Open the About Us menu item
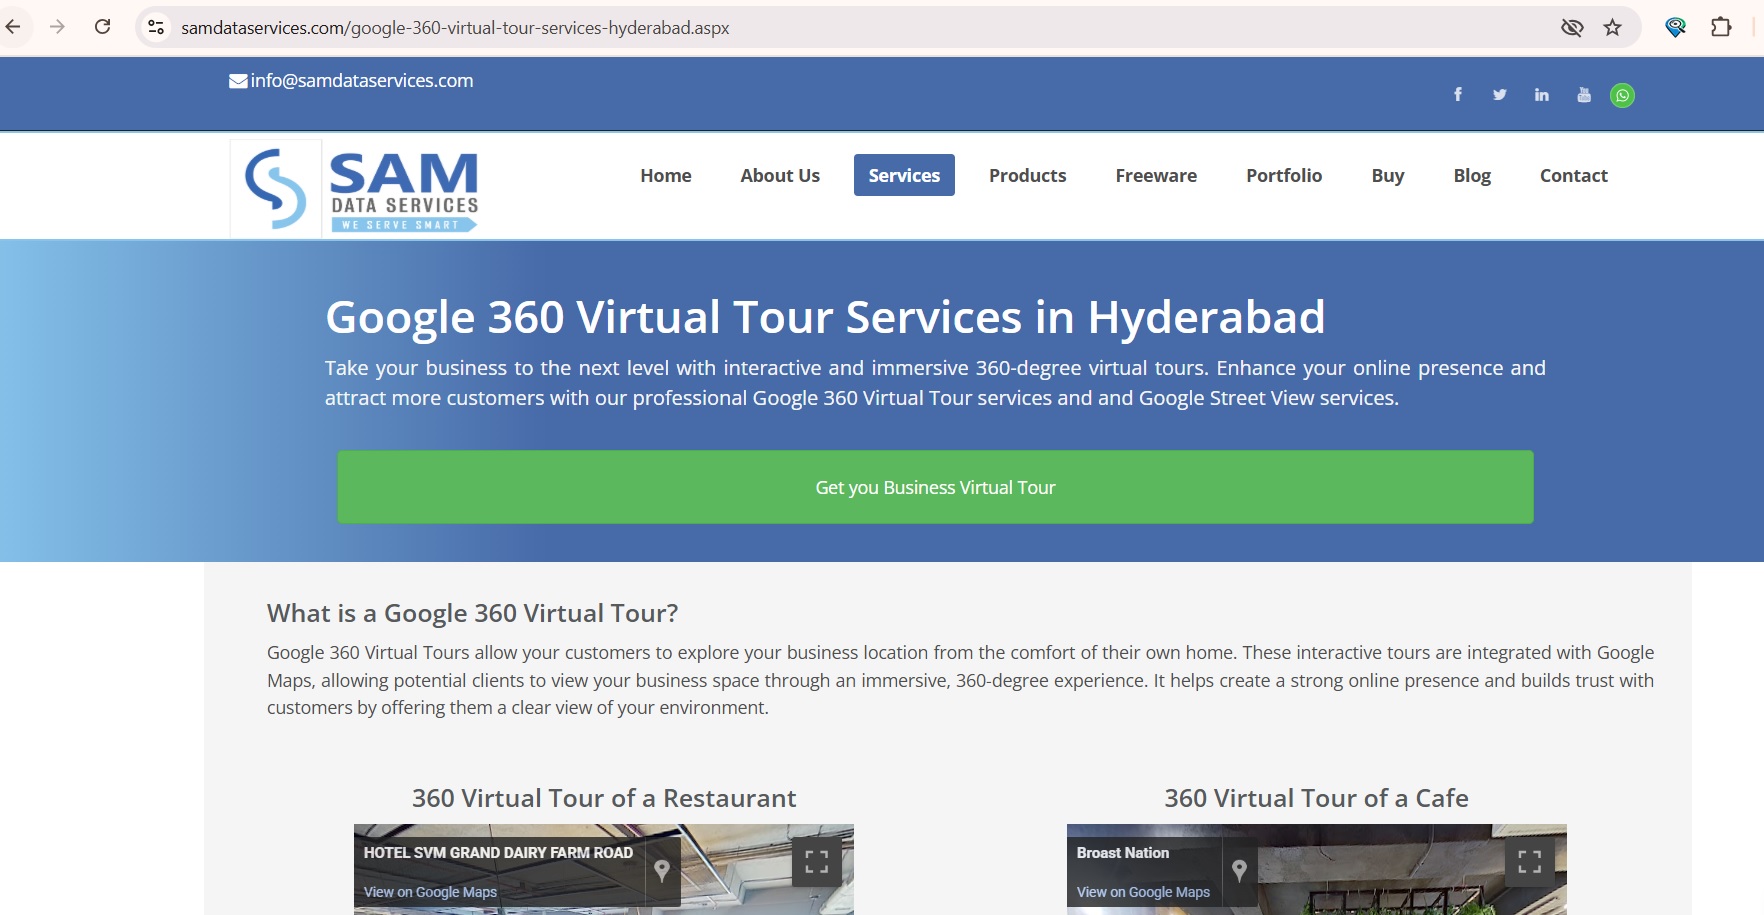Image resolution: width=1764 pixels, height=915 pixels. point(780,176)
